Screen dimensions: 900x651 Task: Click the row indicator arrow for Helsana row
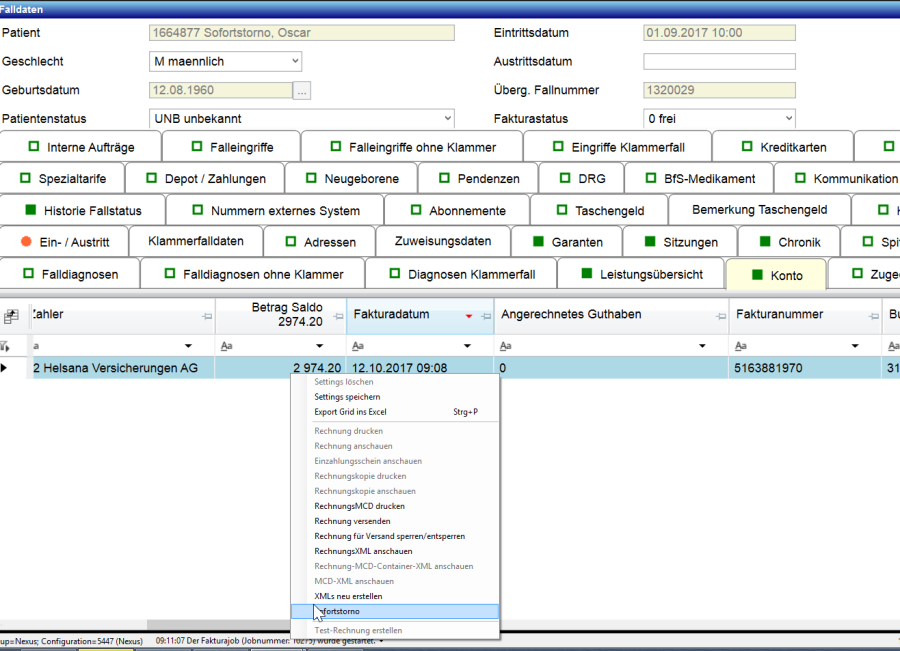(x=4, y=368)
